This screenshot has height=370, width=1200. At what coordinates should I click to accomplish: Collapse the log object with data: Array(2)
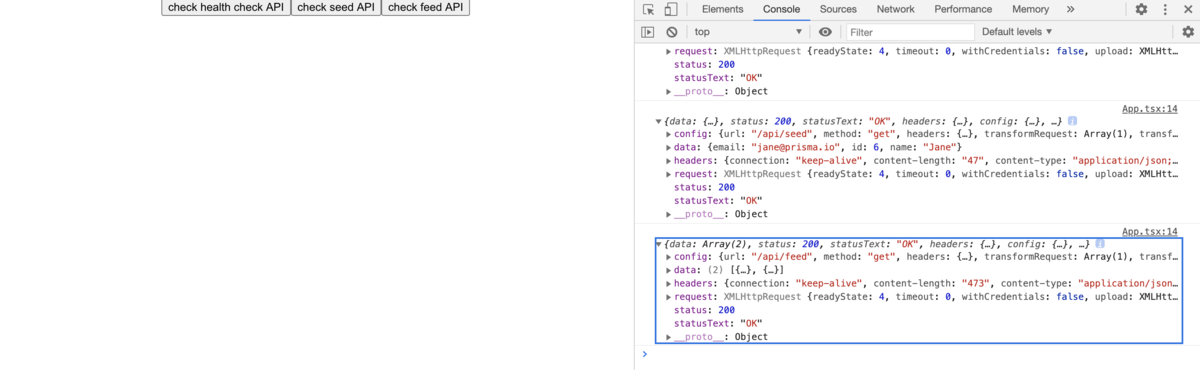[x=658, y=244]
